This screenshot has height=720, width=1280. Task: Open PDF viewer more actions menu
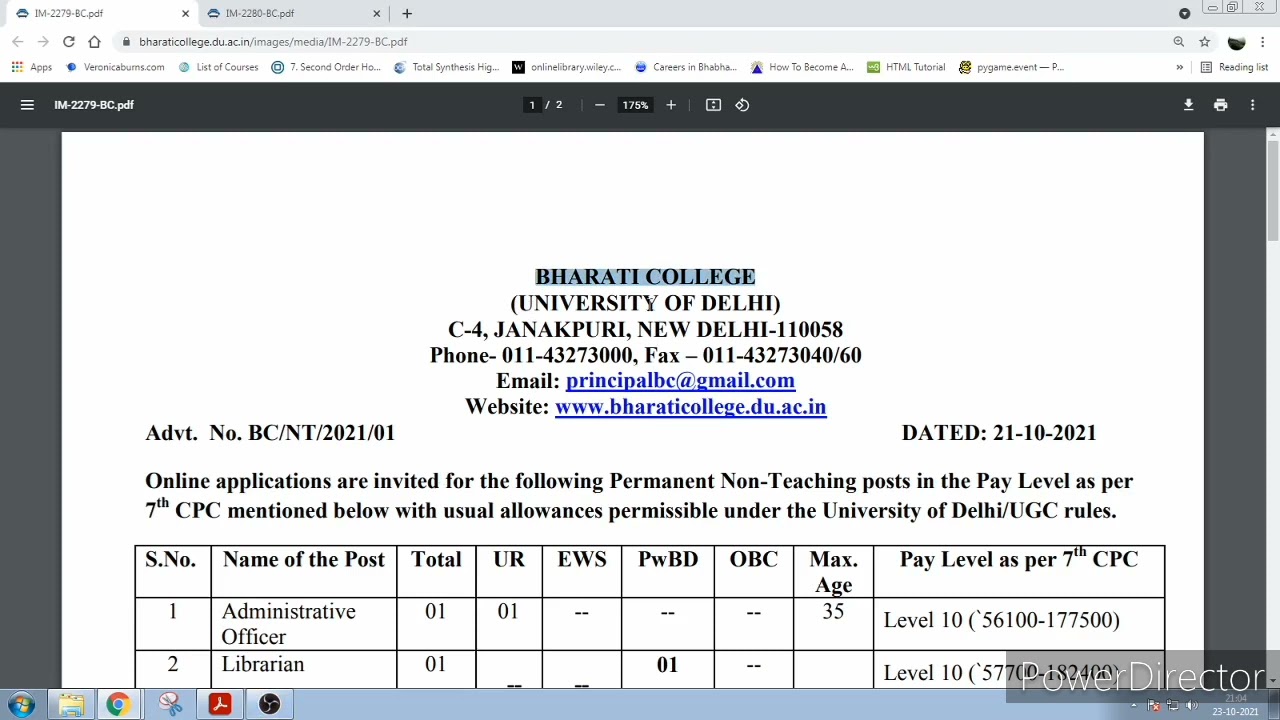tap(1252, 105)
